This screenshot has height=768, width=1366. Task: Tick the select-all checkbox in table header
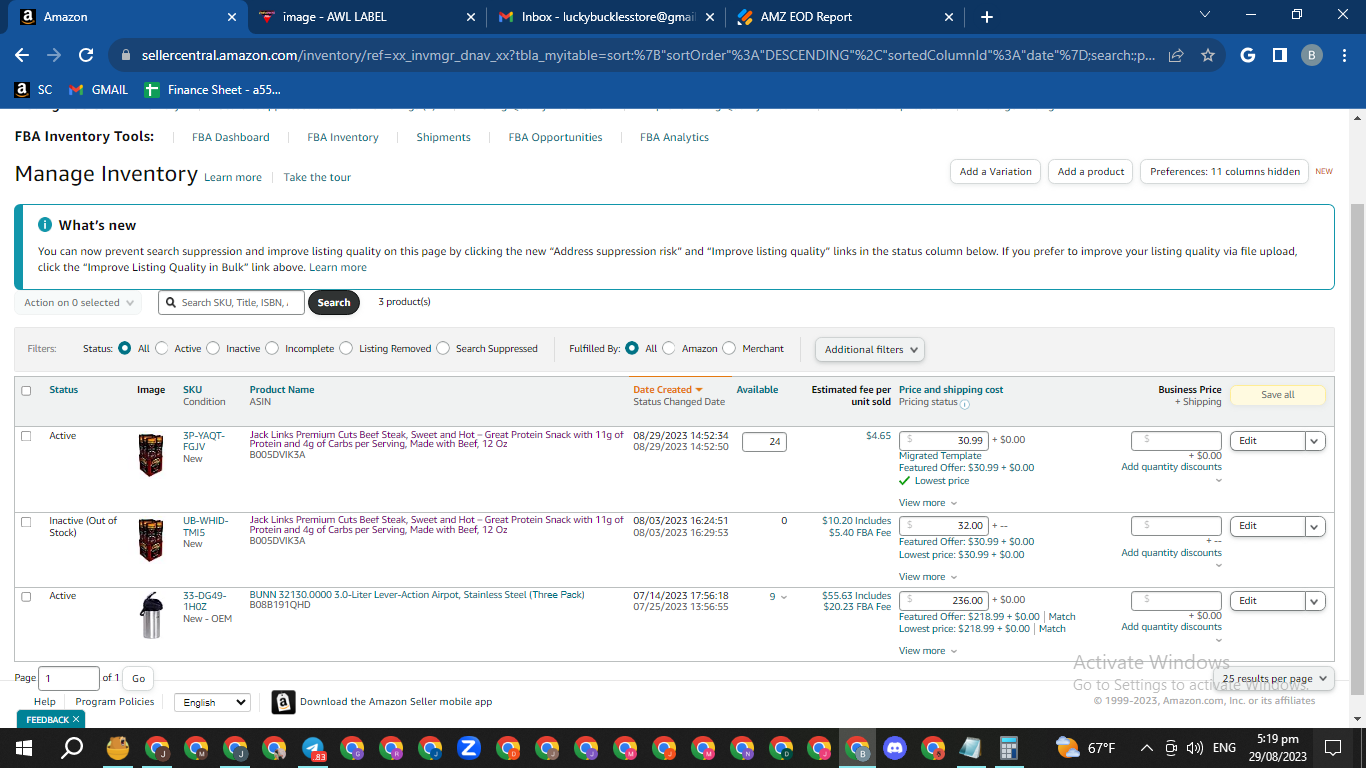click(x=26, y=391)
